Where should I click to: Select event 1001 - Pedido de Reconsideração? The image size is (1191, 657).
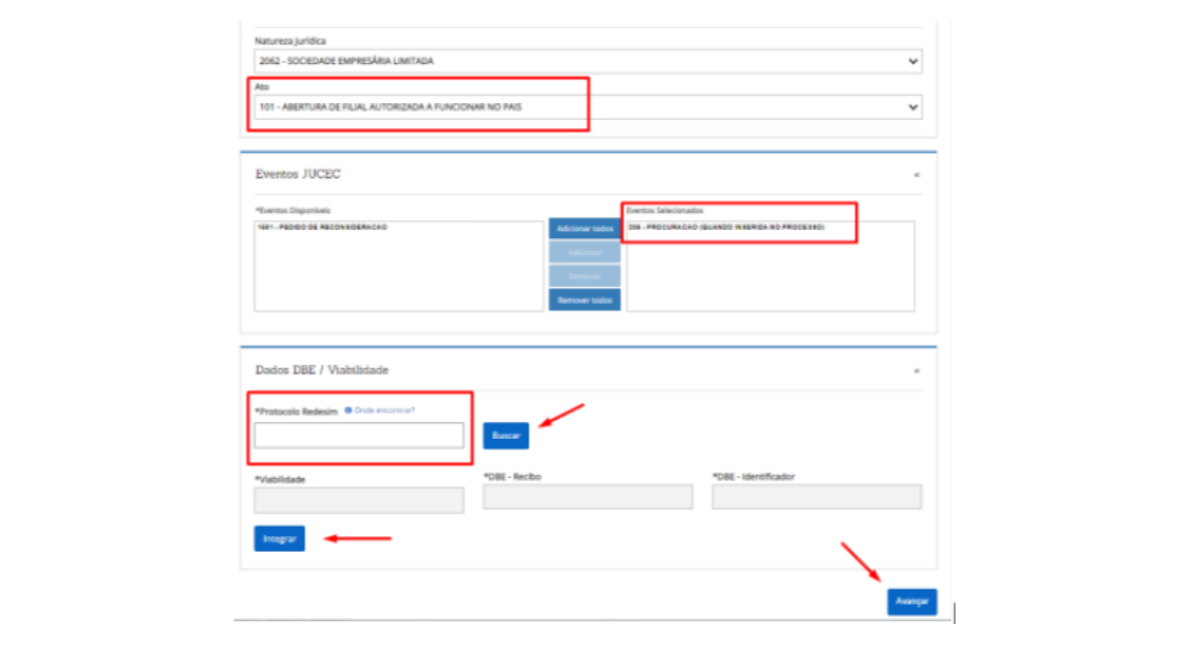click(322, 228)
